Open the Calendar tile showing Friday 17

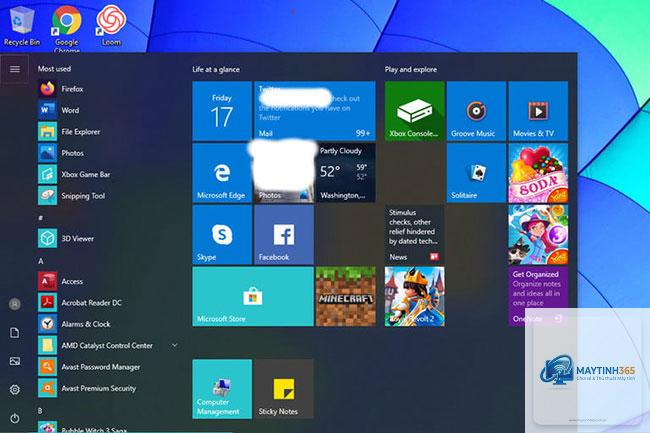[222, 111]
